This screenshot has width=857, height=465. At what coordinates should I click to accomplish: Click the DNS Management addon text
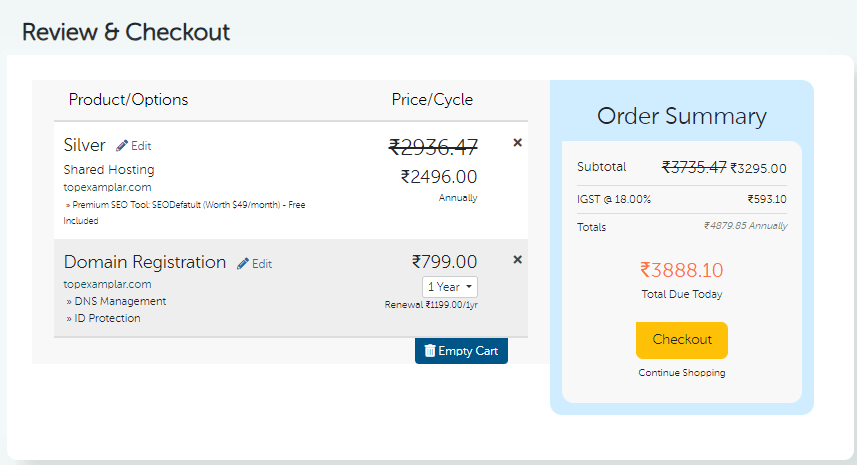point(119,301)
